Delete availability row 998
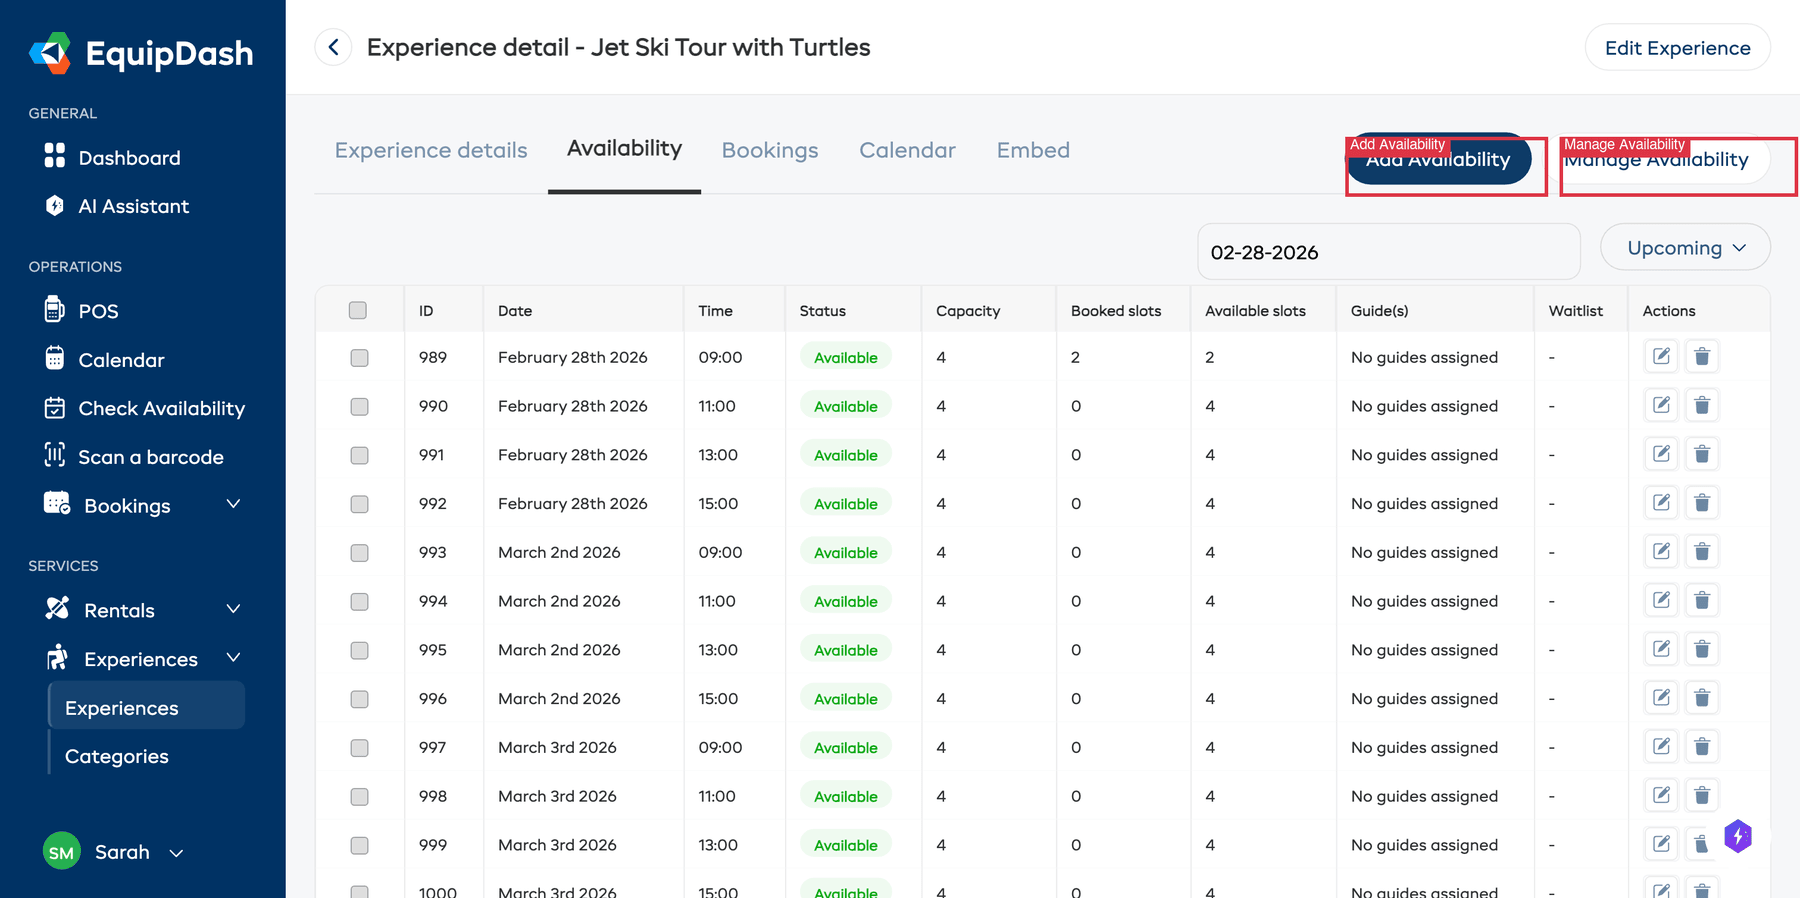1800x898 pixels. coord(1702,796)
